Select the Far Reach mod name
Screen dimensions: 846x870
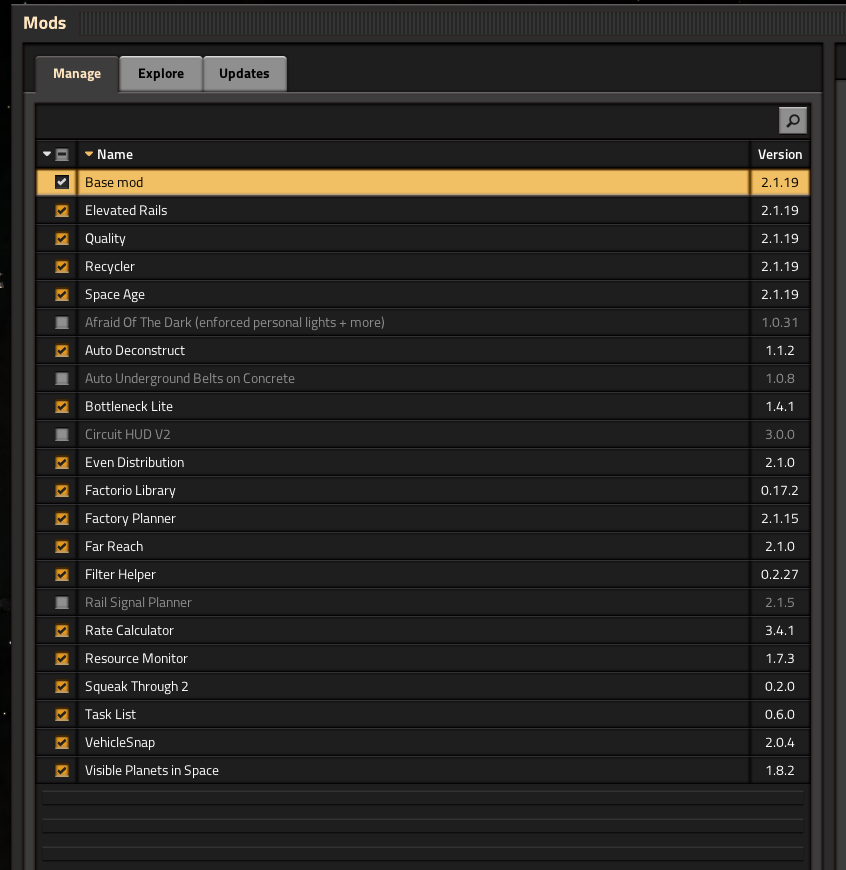pos(114,546)
